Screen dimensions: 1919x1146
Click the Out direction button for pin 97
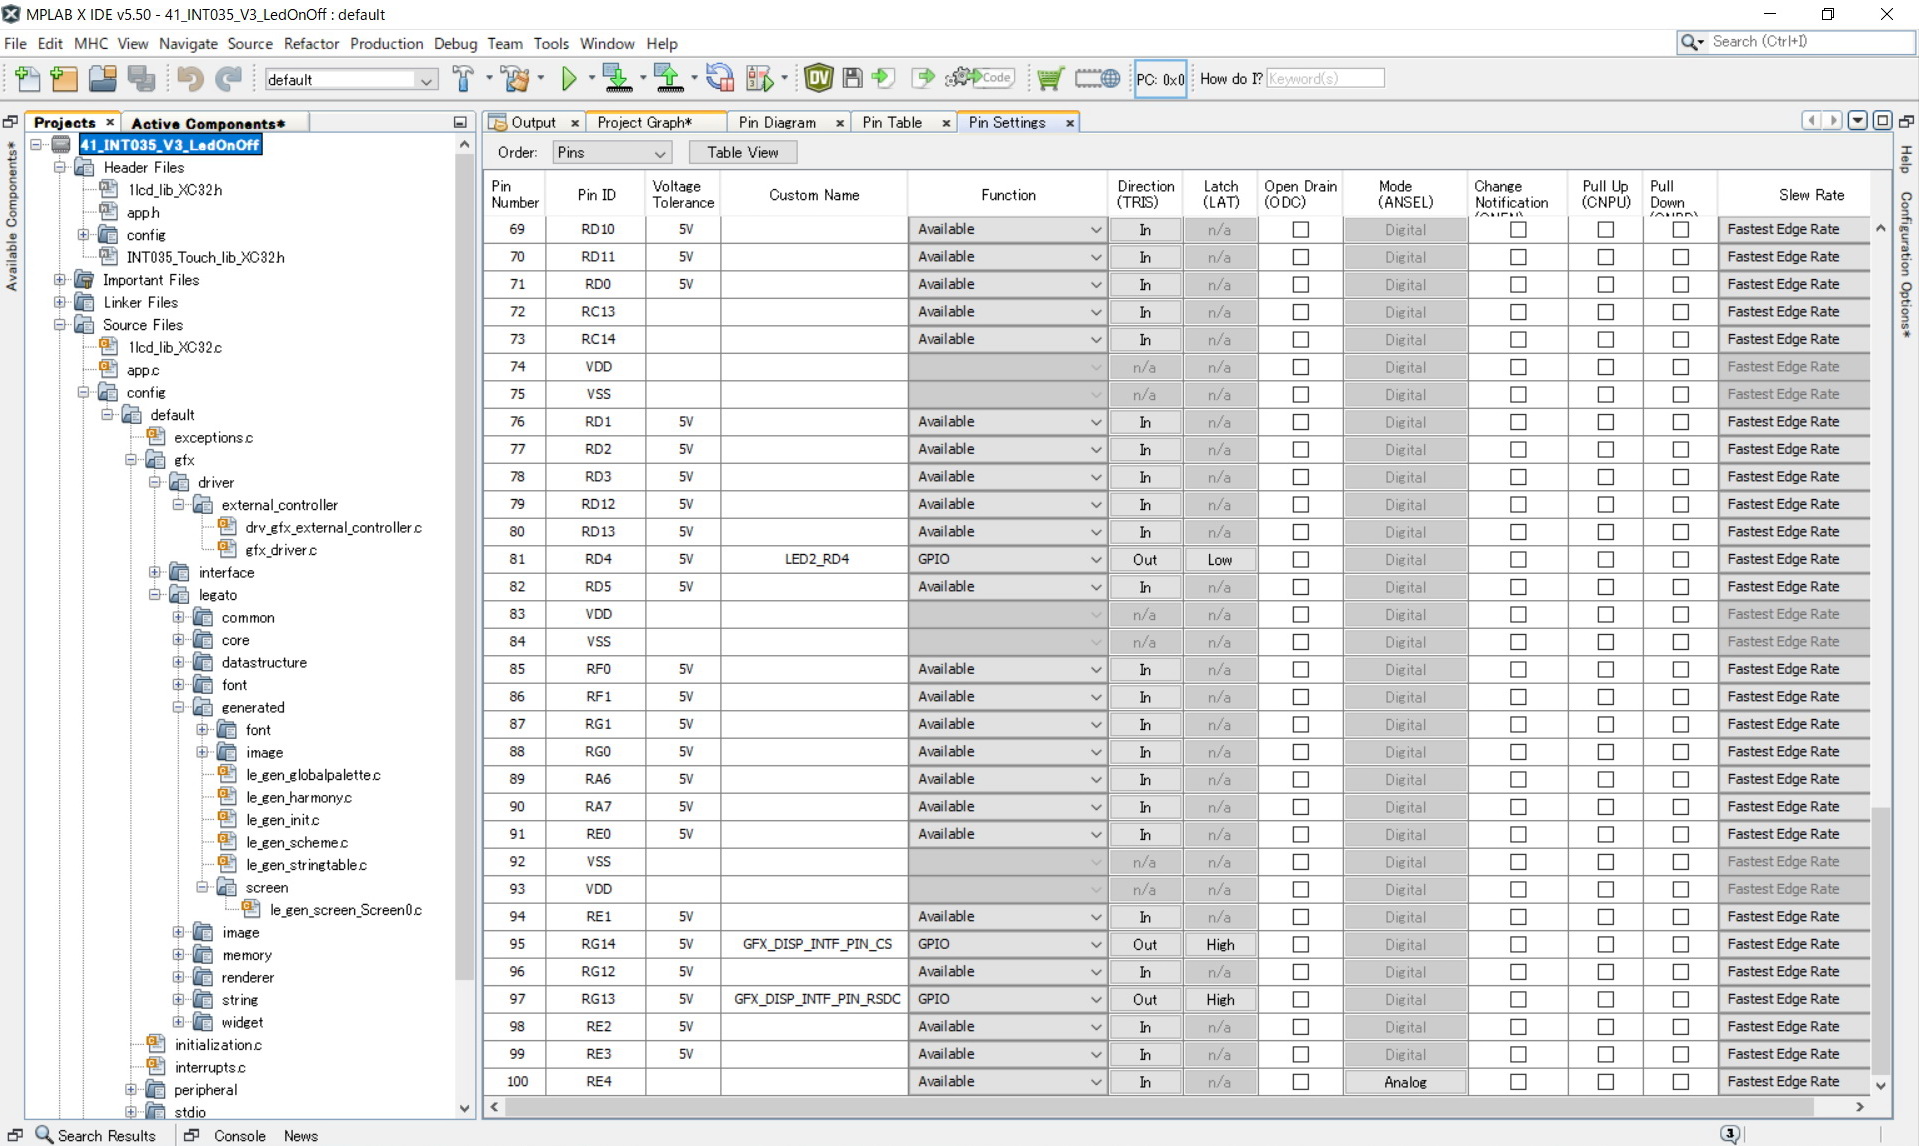point(1144,1000)
